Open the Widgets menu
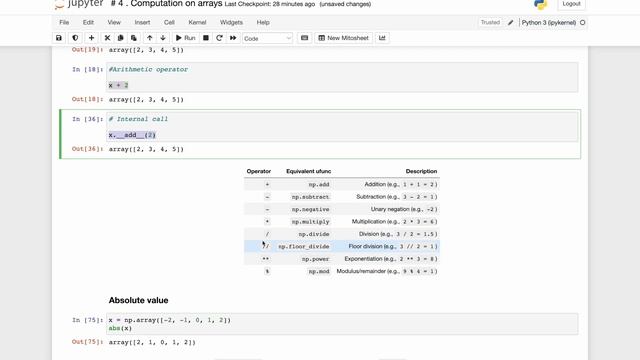The image size is (640, 360). (231, 22)
